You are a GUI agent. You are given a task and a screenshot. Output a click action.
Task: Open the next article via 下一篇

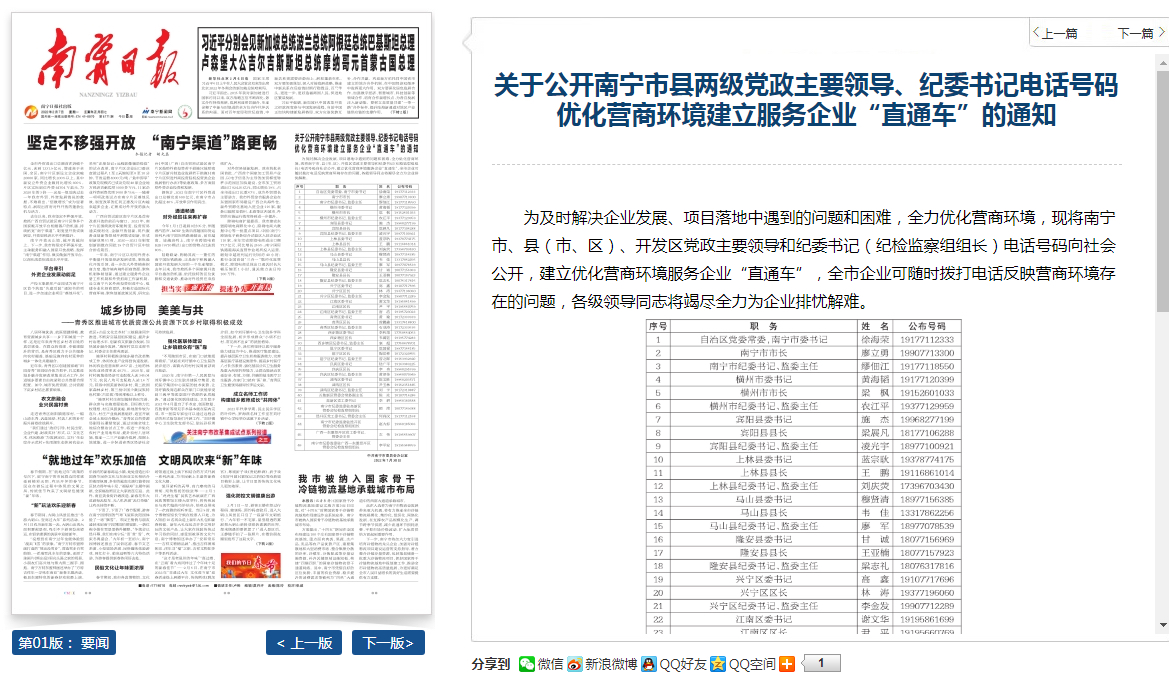click(1141, 34)
